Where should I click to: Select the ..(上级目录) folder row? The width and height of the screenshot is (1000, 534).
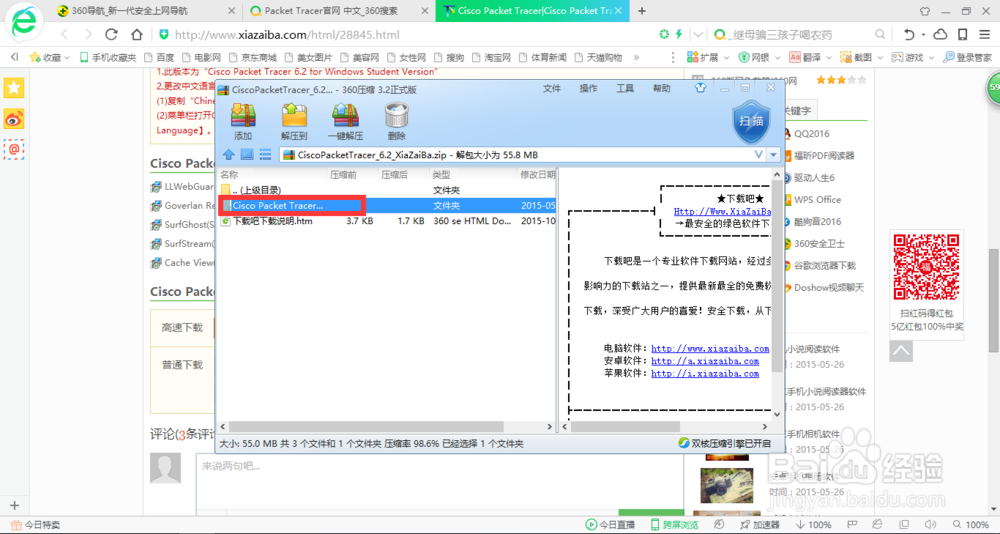(386, 190)
